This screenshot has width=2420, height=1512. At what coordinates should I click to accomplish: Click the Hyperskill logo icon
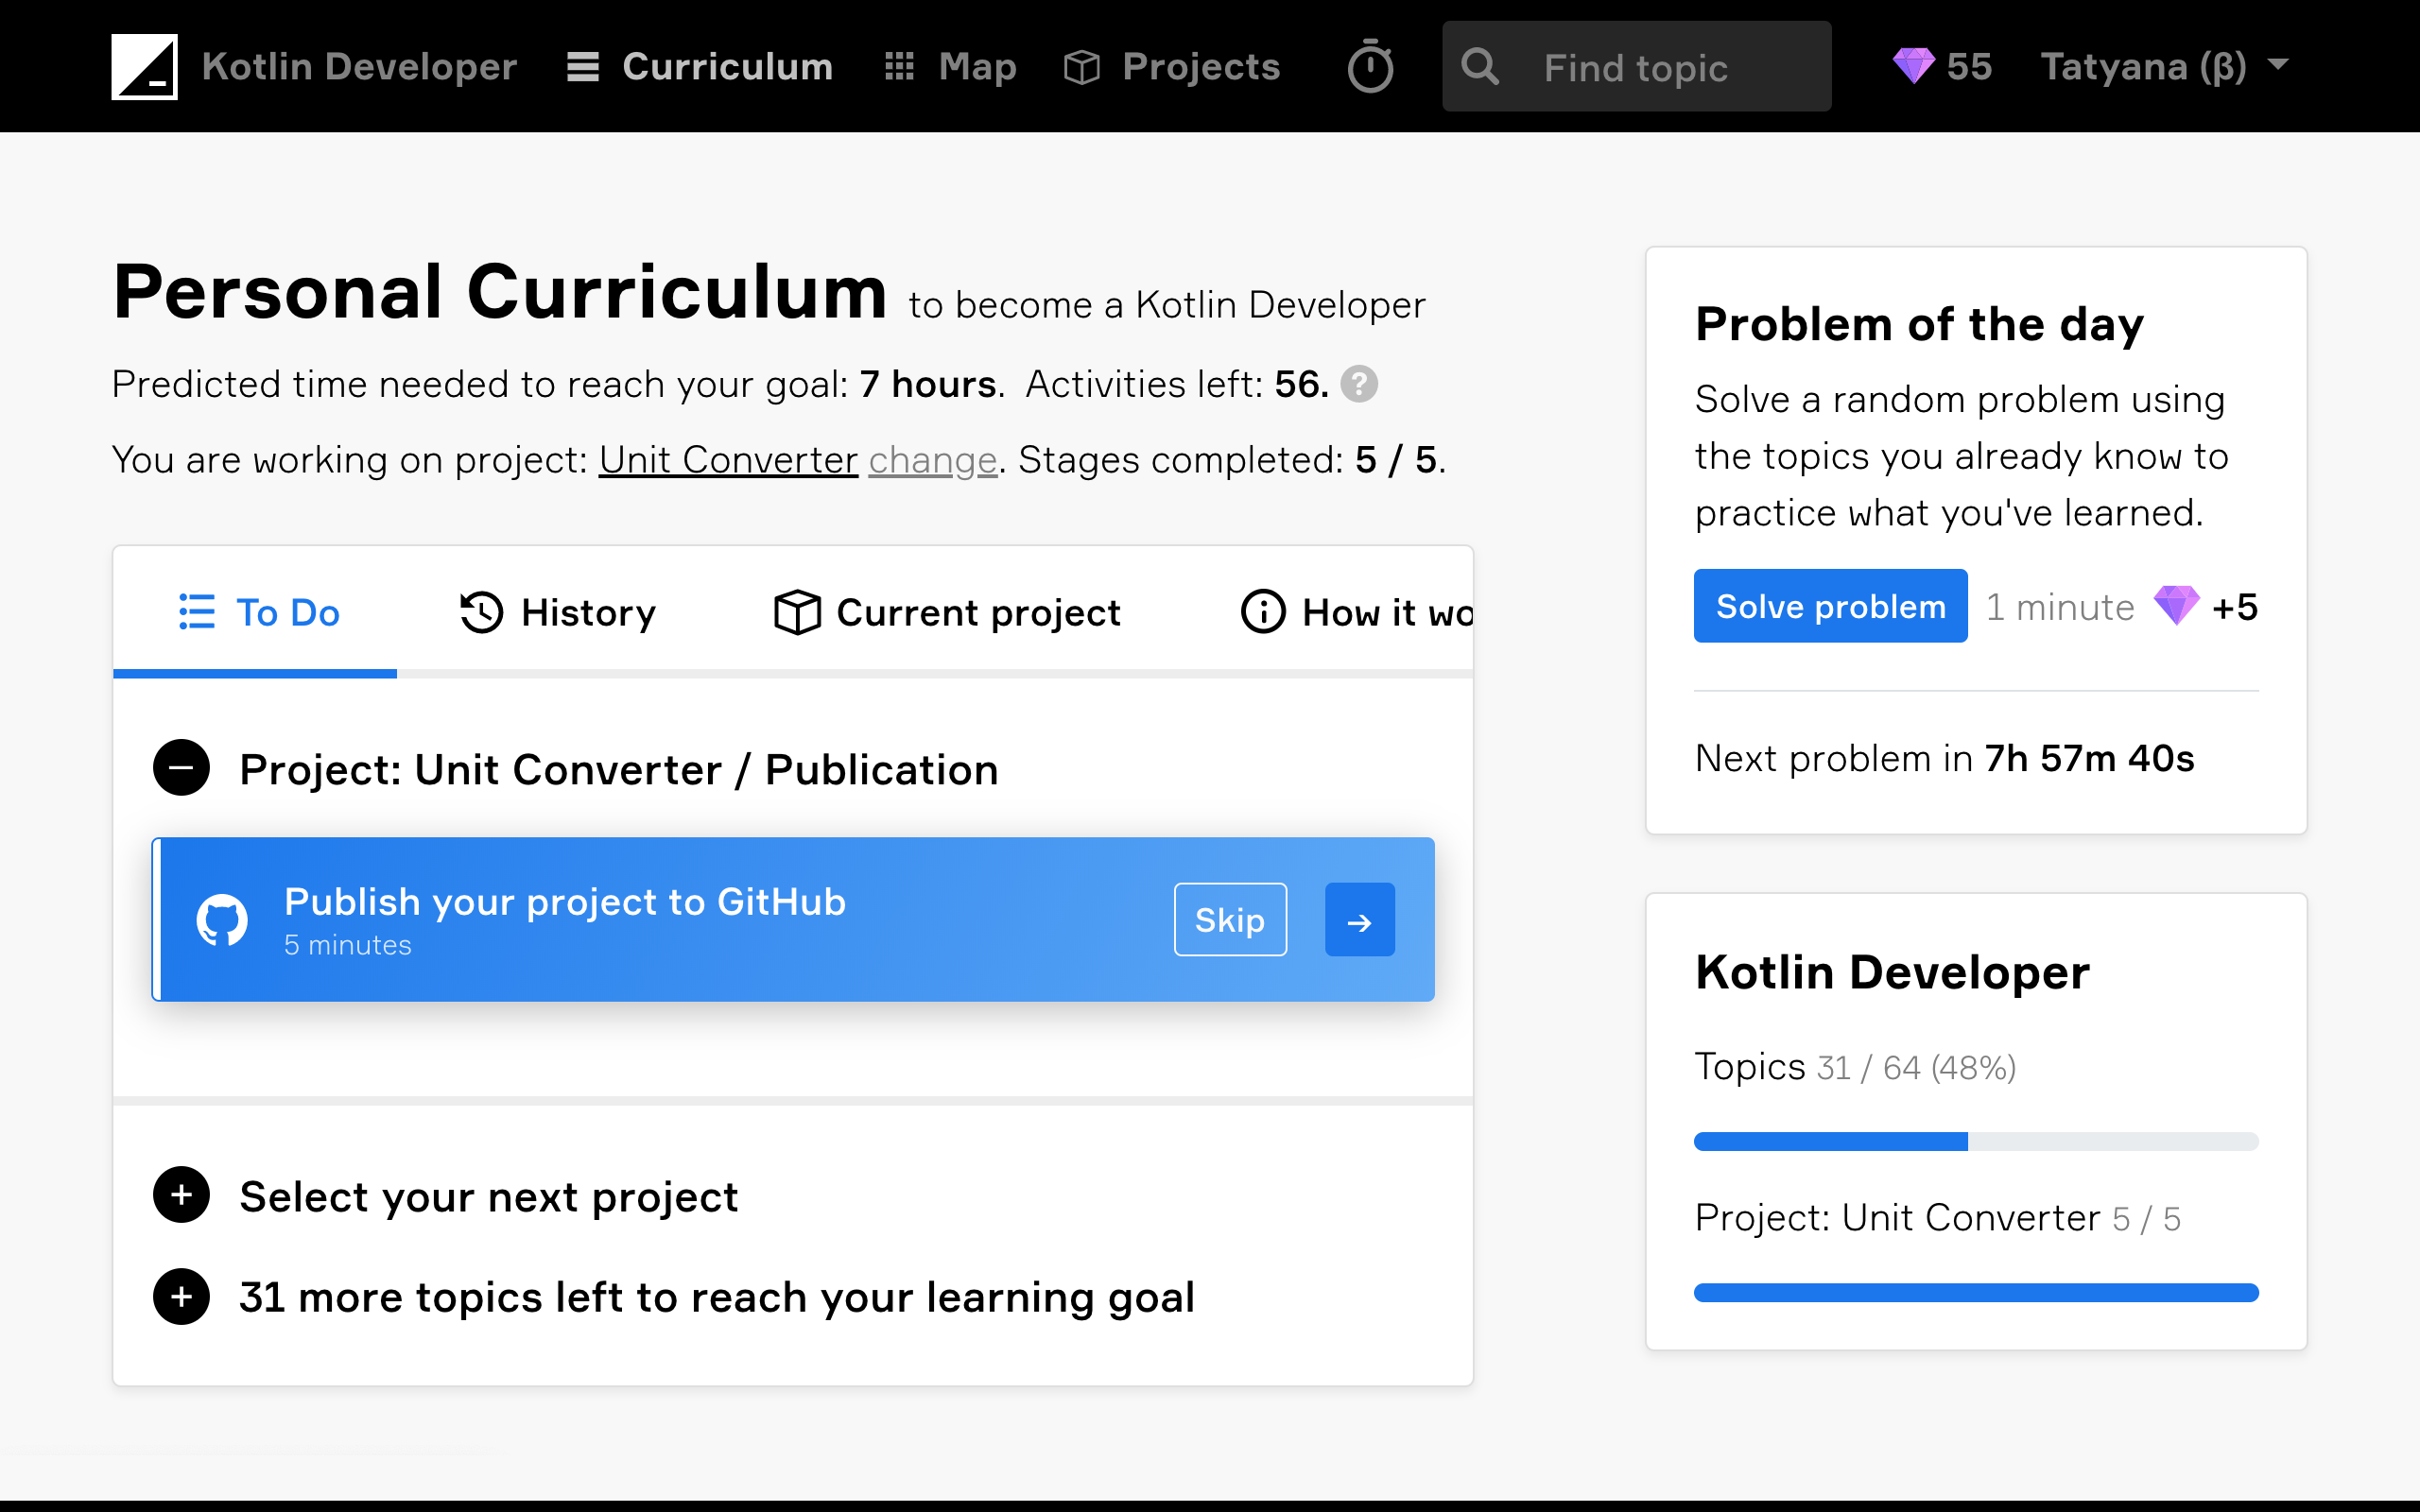(145, 66)
